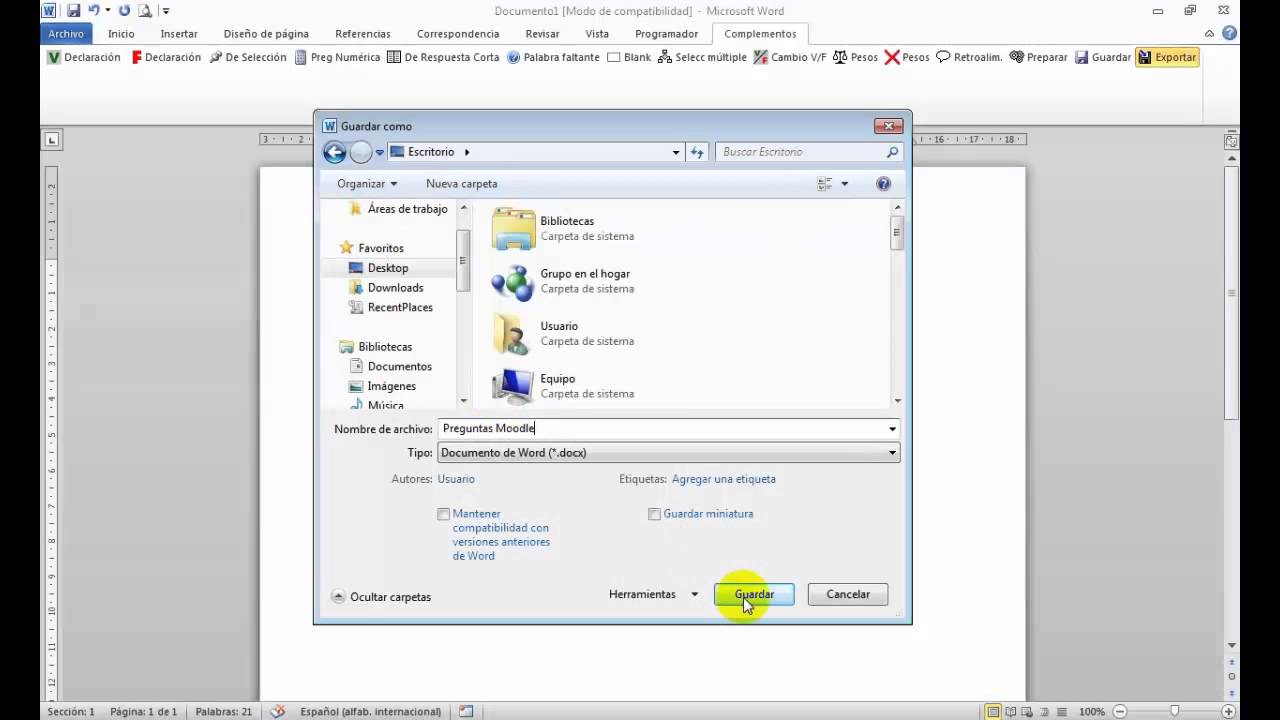Collapse folders with Ocultar carpetas
Viewport: 1280px width, 720px height.
click(x=381, y=597)
